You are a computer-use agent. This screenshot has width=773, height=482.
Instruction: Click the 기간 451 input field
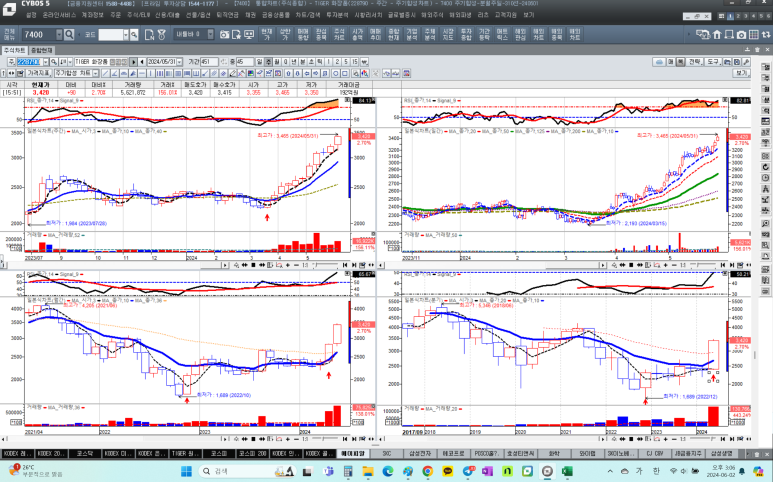click(209, 62)
